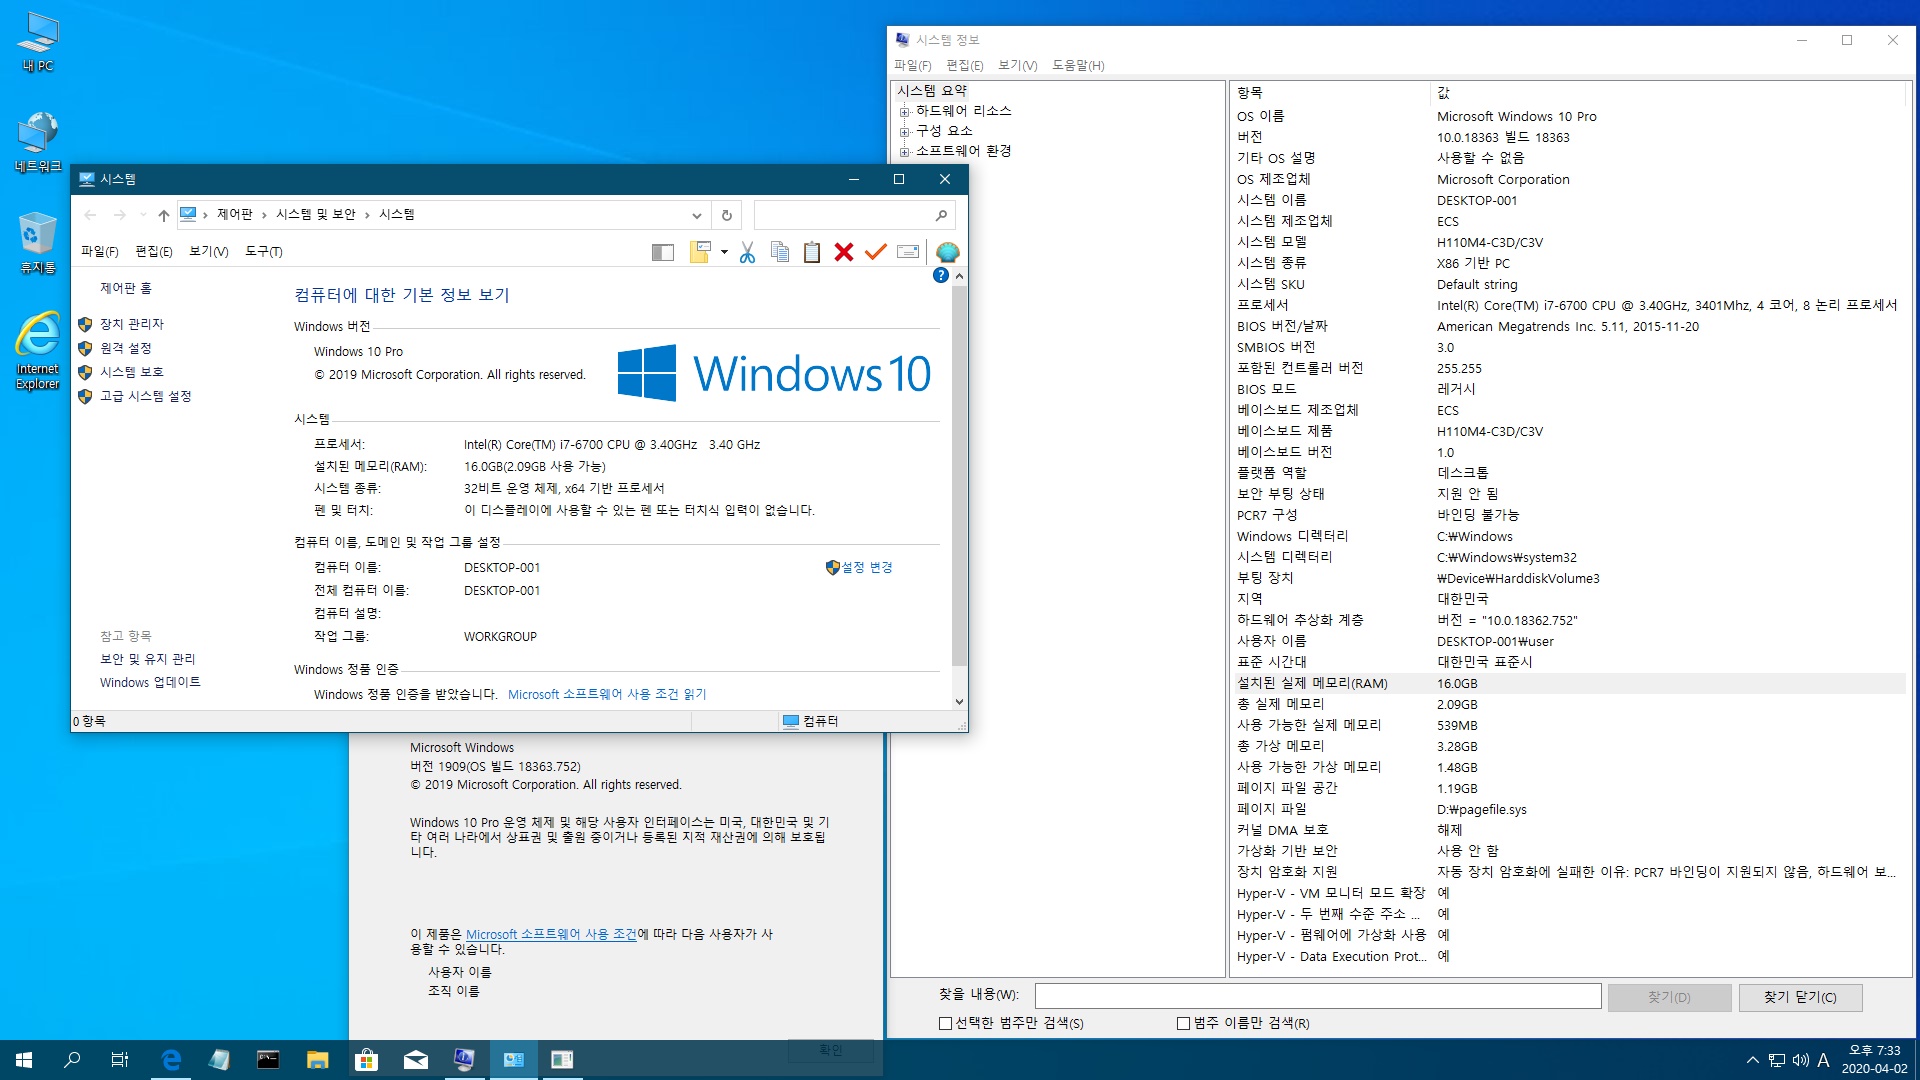Viewport: 1920px width, 1080px height.
Task: Open the 파일(F) menu in System window
Action: click(x=99, y=252)
